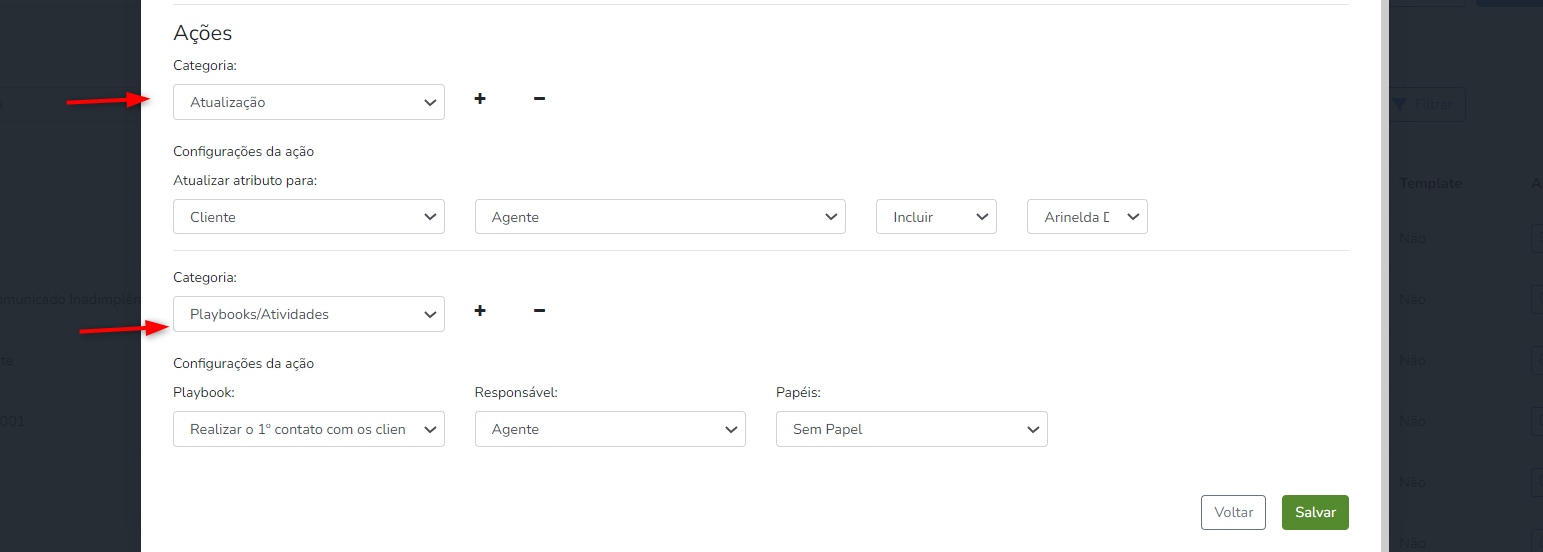1543x552 pixels.
Task: Click the Voltar button
Action: (x=1233, y=512)
